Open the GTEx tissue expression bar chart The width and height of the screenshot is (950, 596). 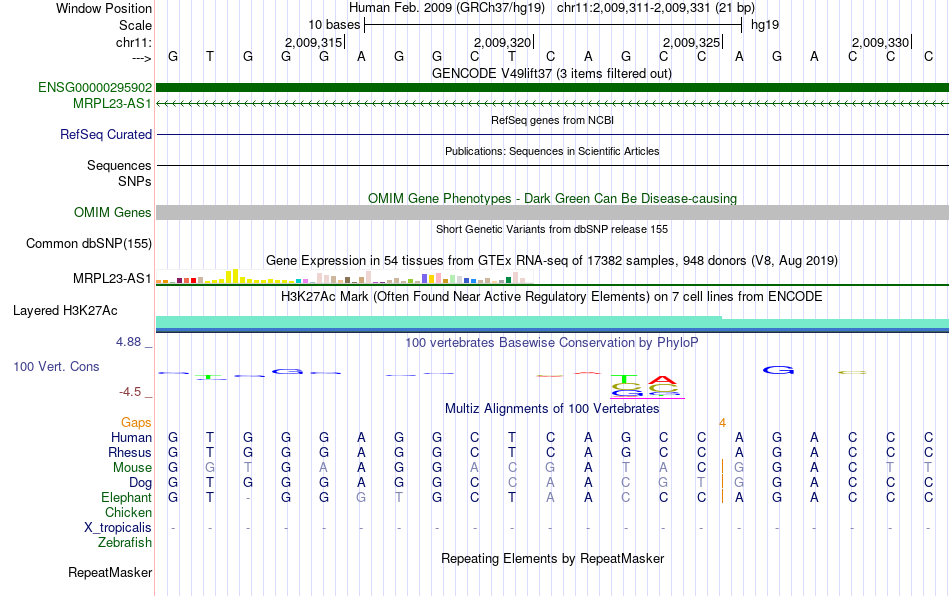click(x=343, y=277)
